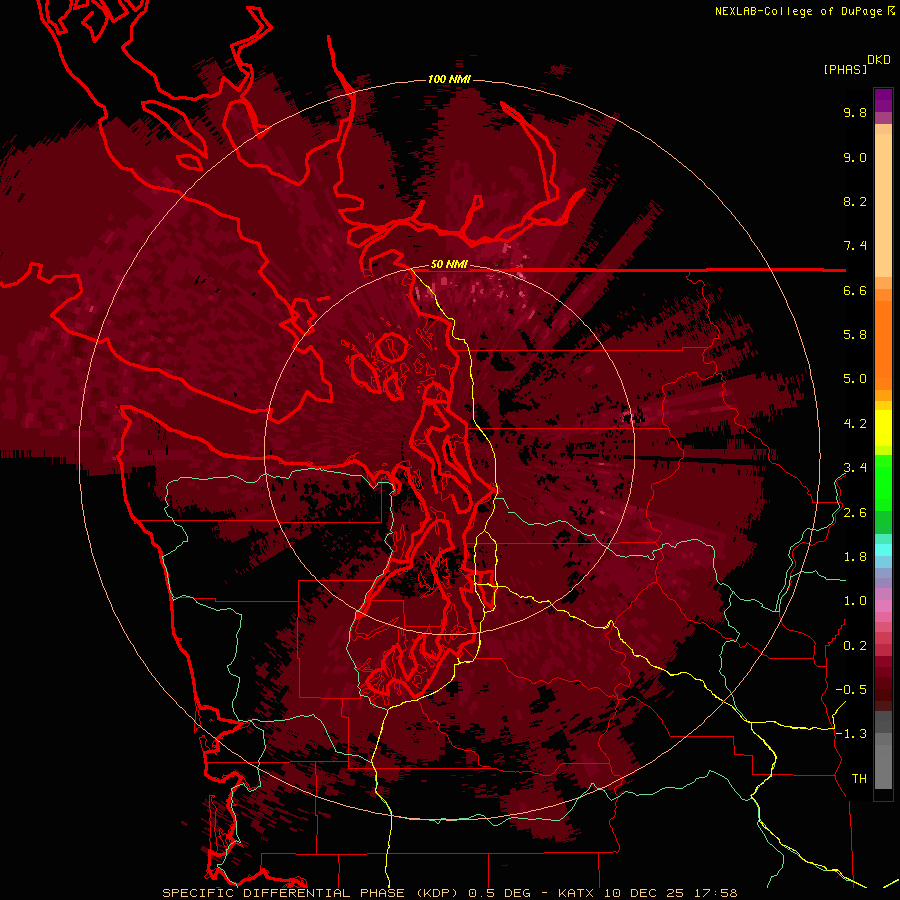Click the 9.0 legend value
Viewport: 900px width, 900px height.
pos(855,157)
